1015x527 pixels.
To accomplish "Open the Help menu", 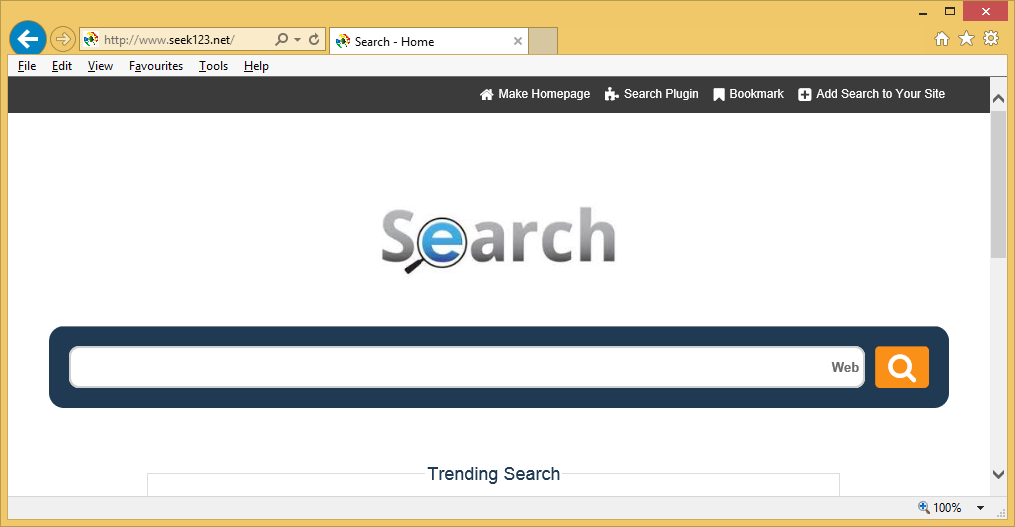I will click(x=256, y=66).
